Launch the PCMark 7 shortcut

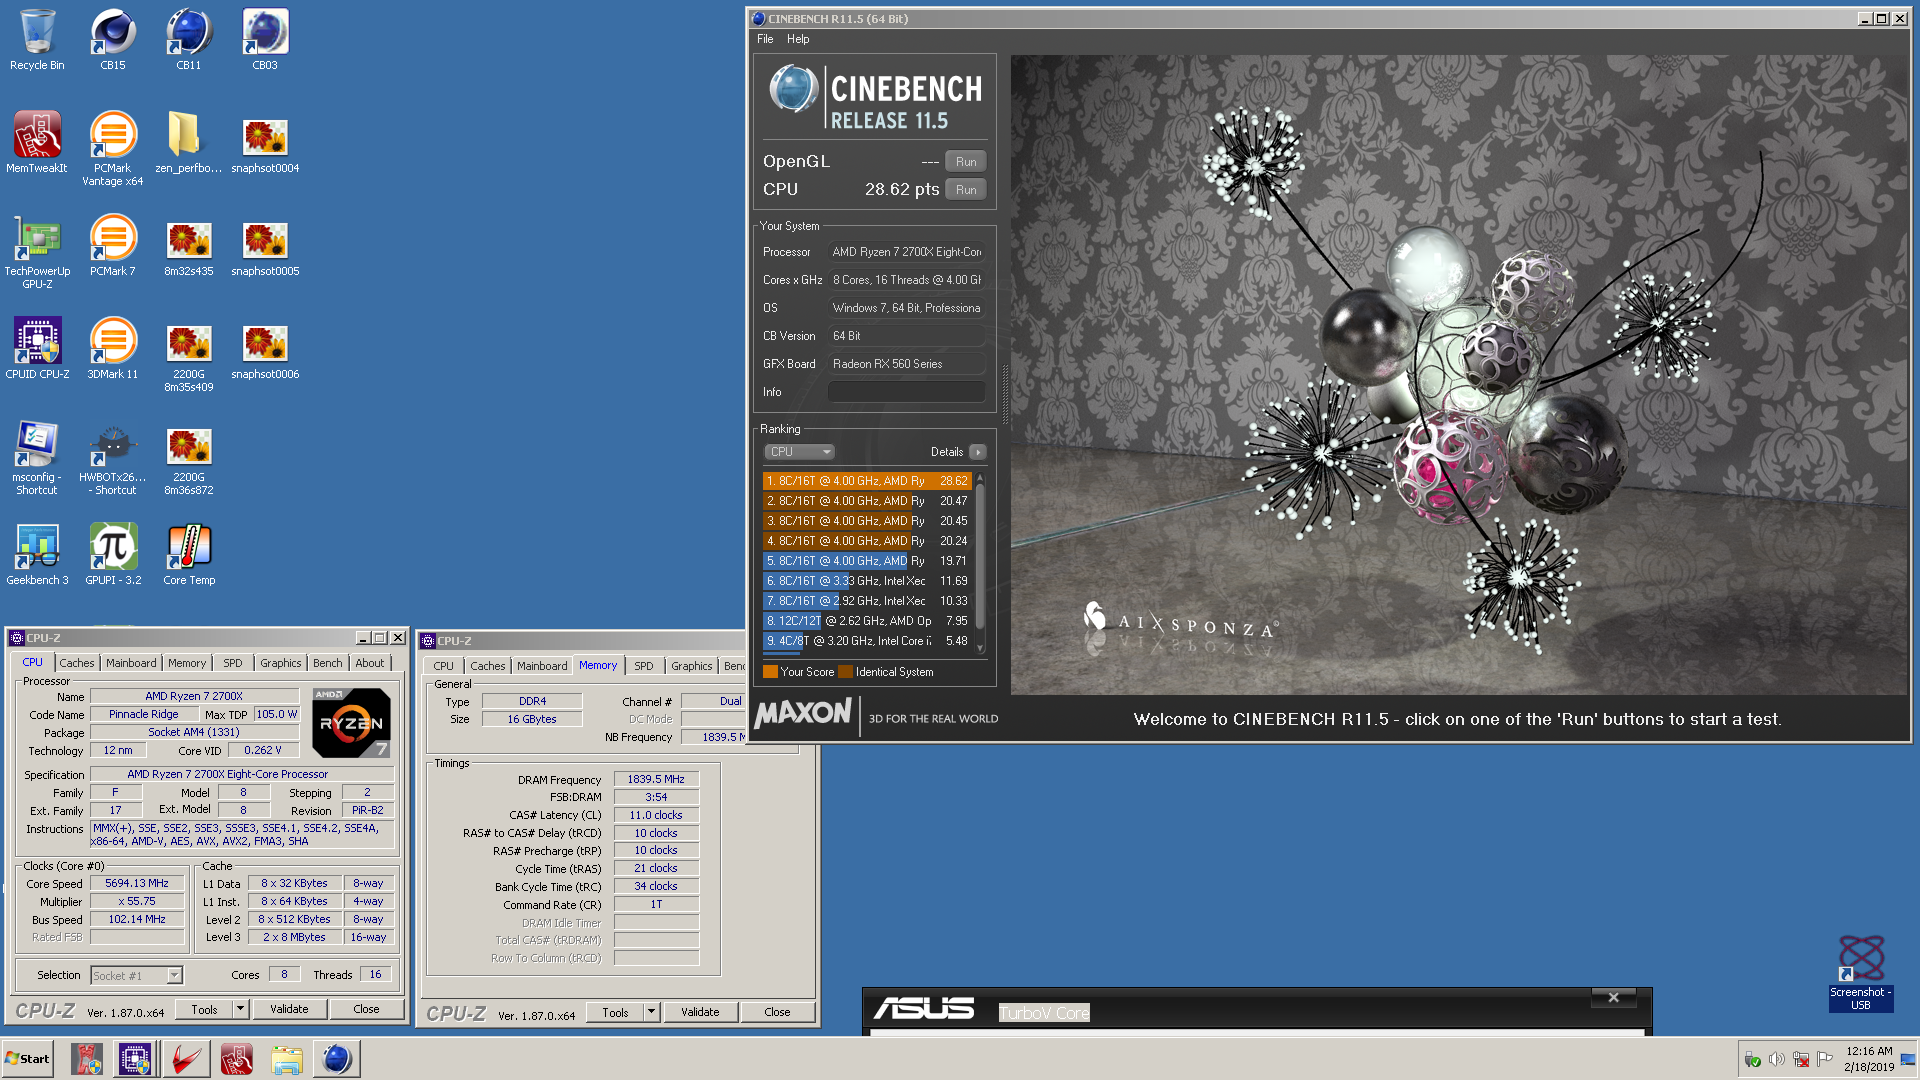[113, 245]
